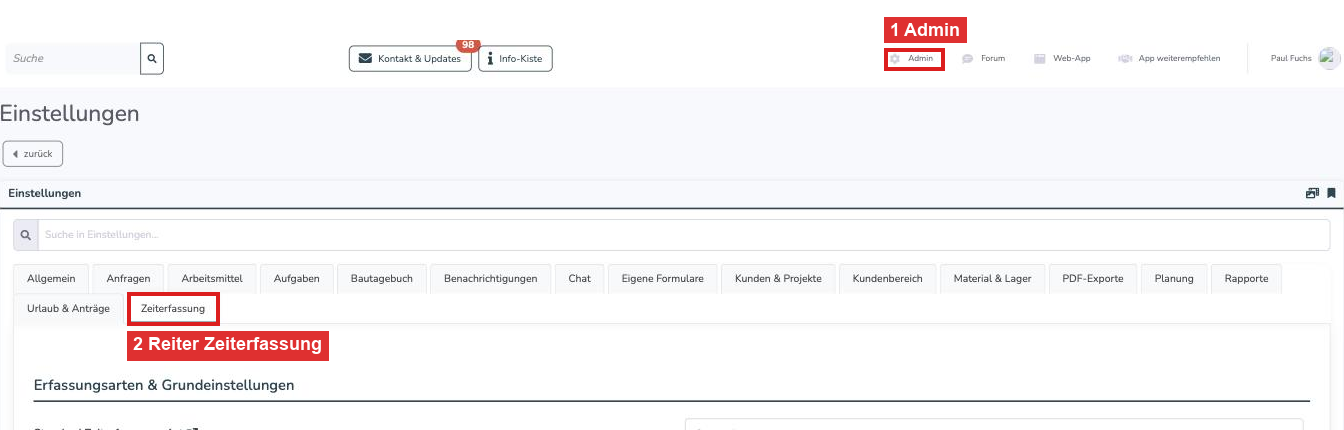
Task: Switch to the Allgemein tab
Action: 52,279
